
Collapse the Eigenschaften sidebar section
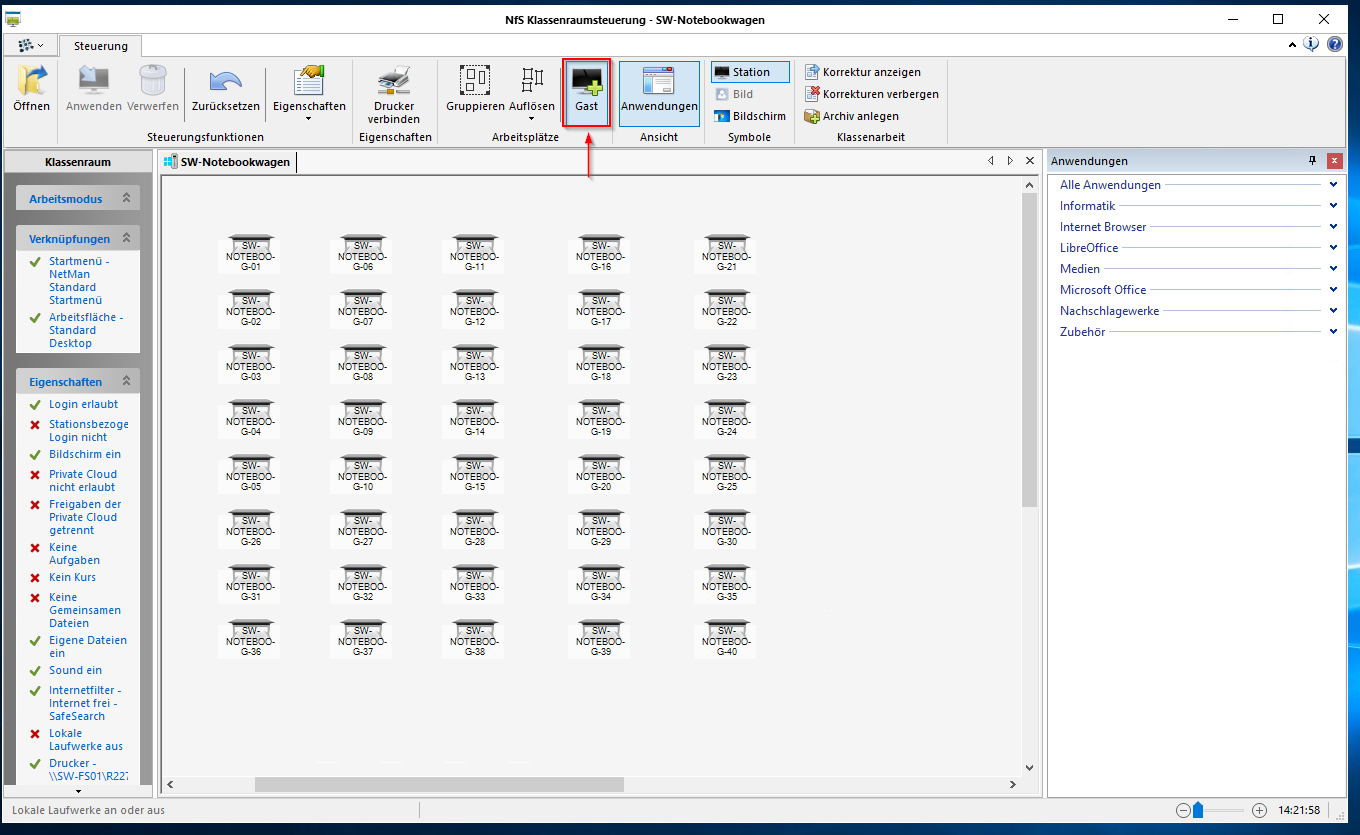126,382
